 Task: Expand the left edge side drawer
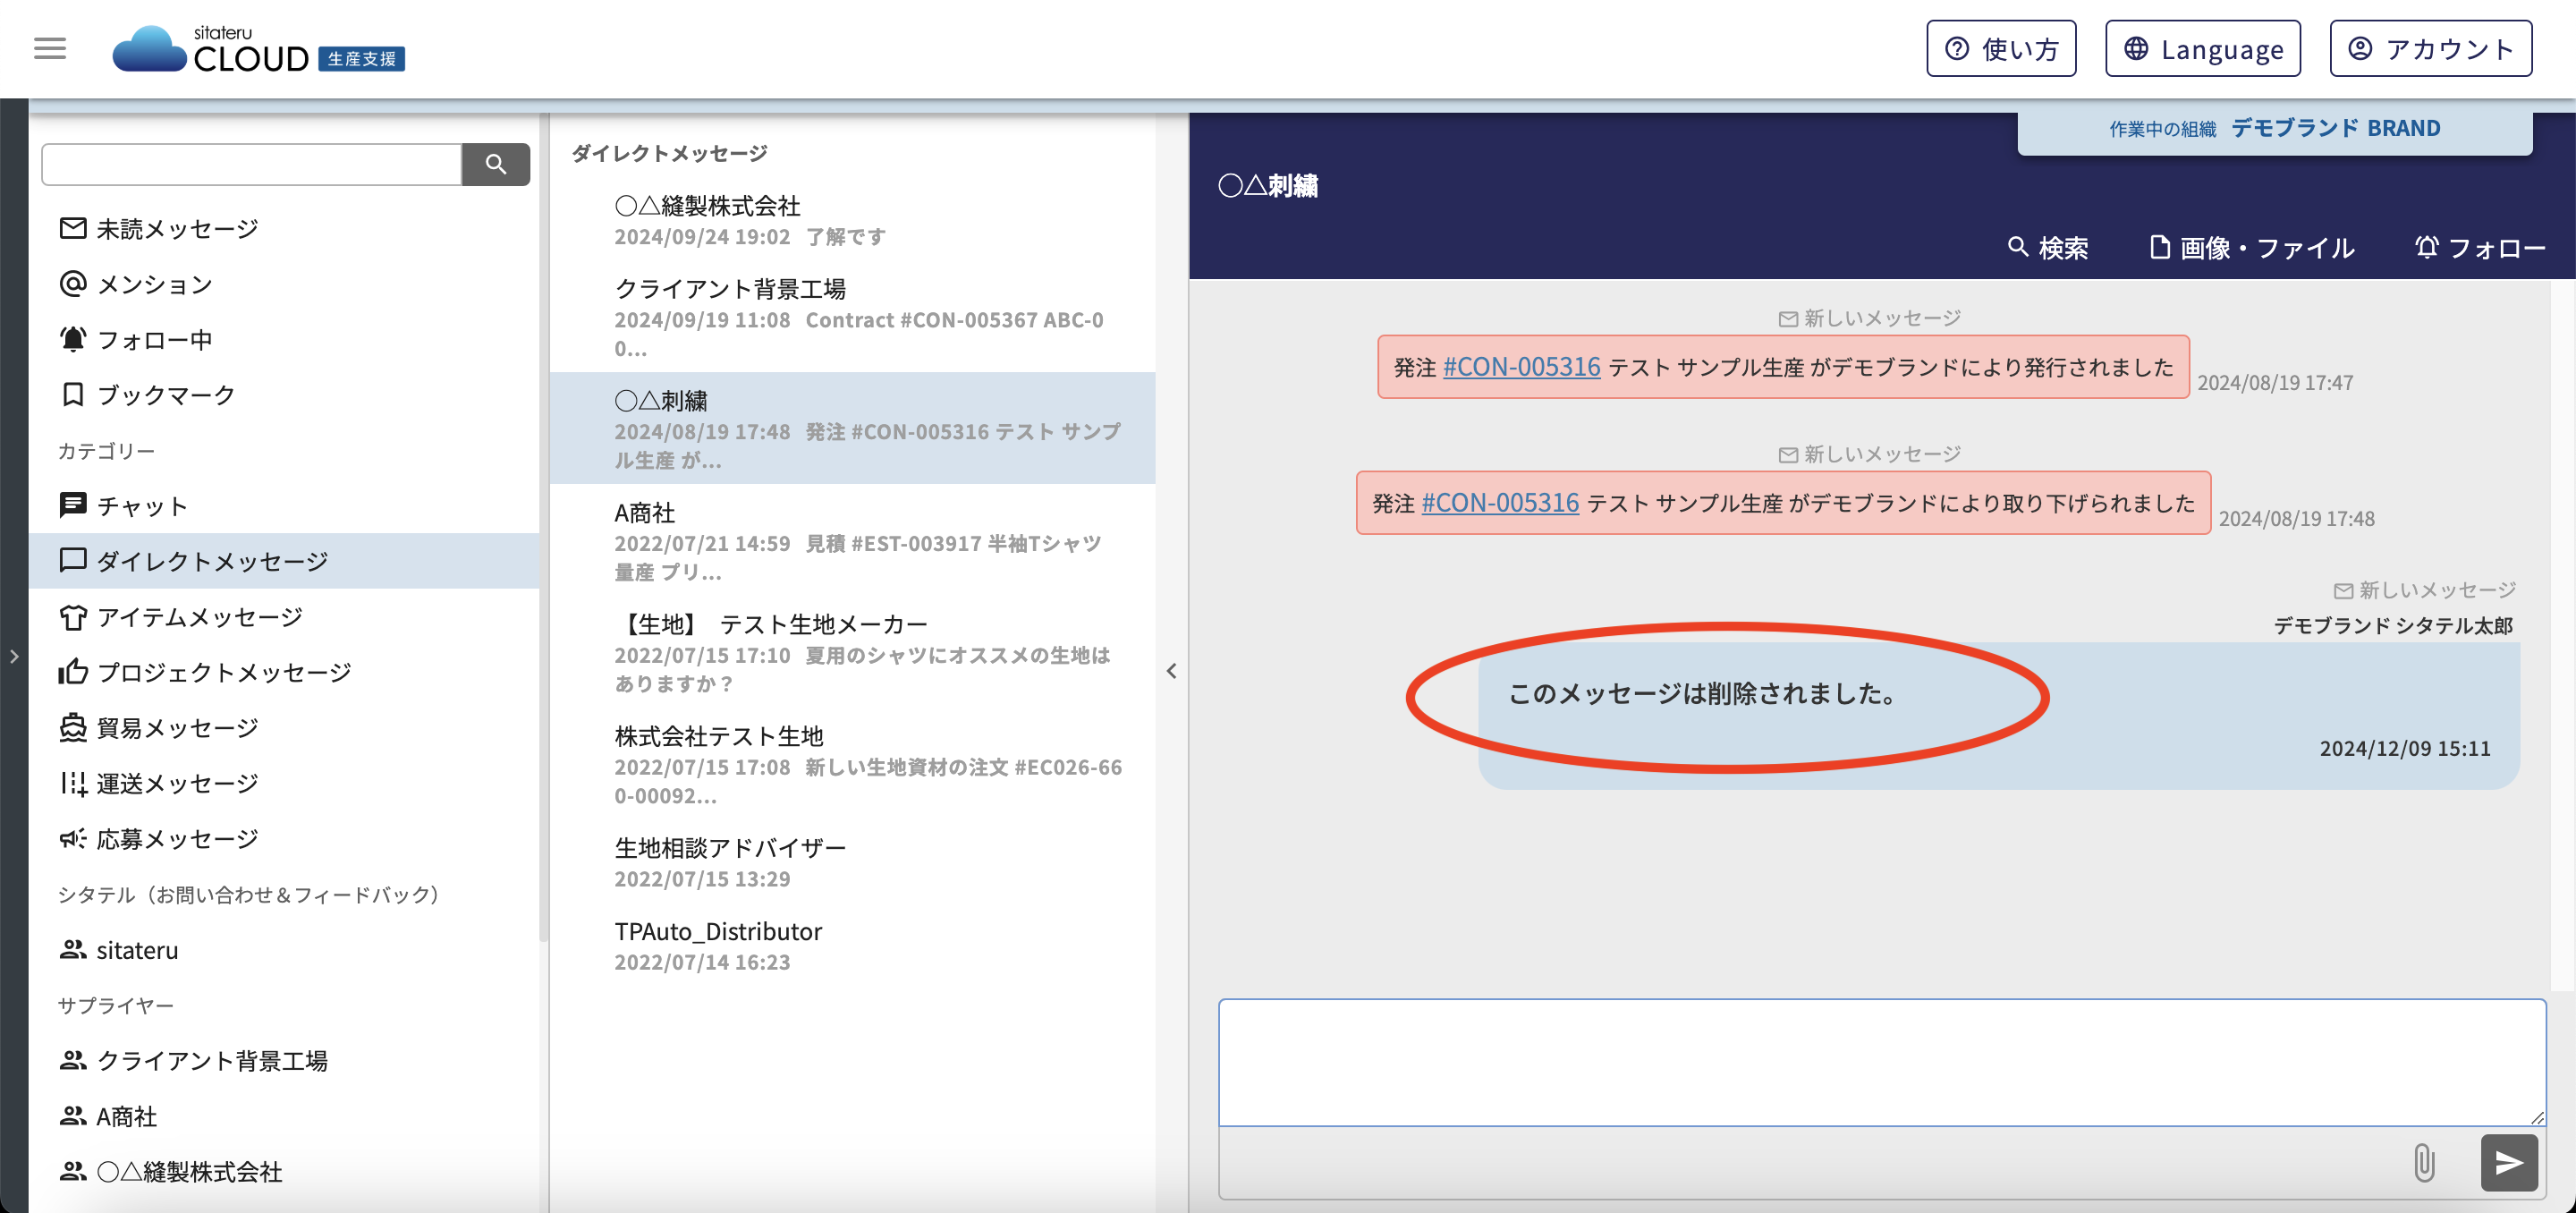pos(14,656)
